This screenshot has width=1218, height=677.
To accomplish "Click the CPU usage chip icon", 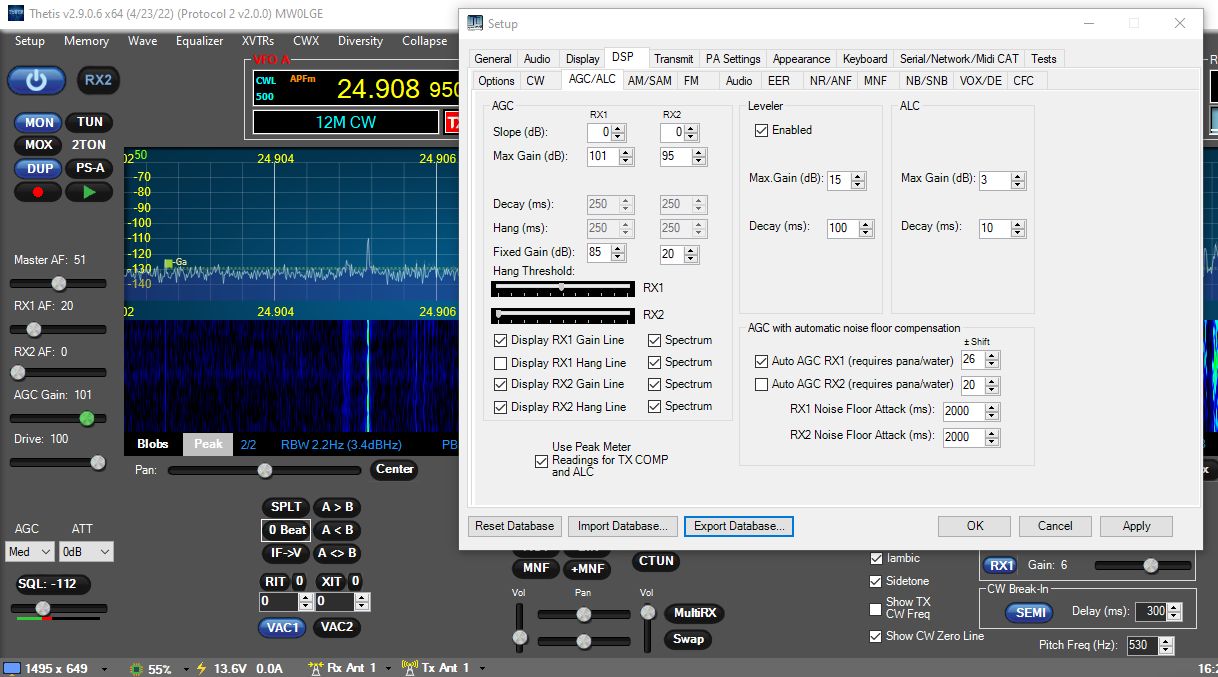I will 137,668.
